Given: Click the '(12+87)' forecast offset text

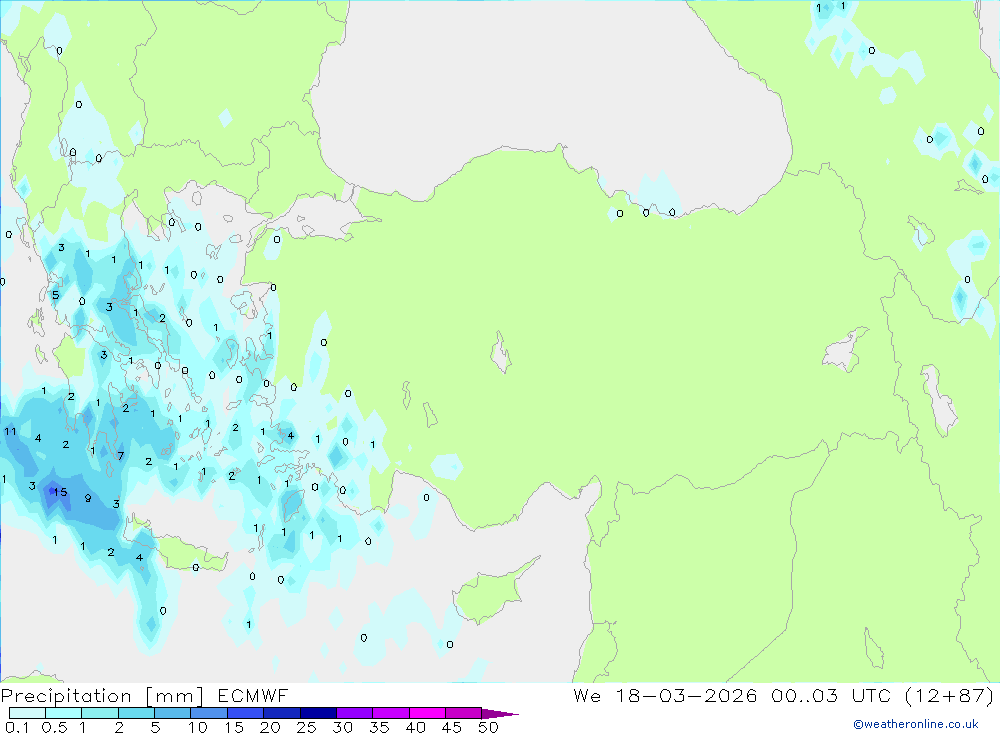Looking at the screenshot, I should pos(950,695).
